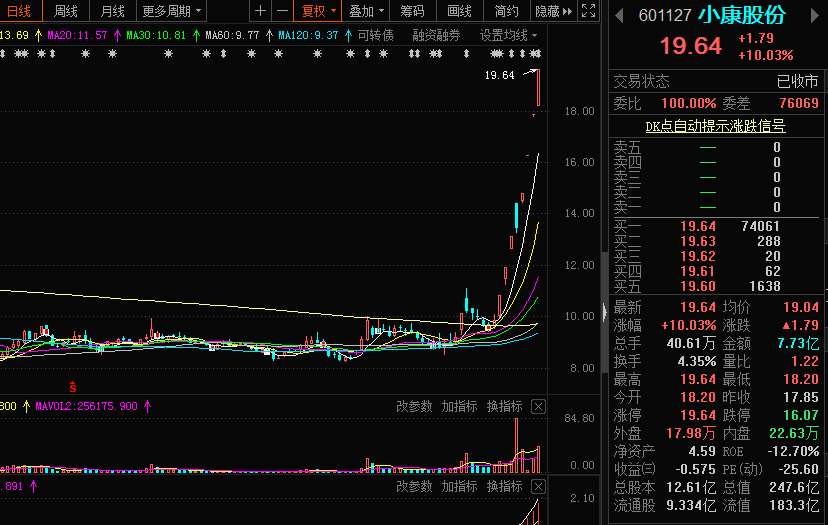
Task: Switch to the 月线 monthly chart tab
Action: (112, 11)
